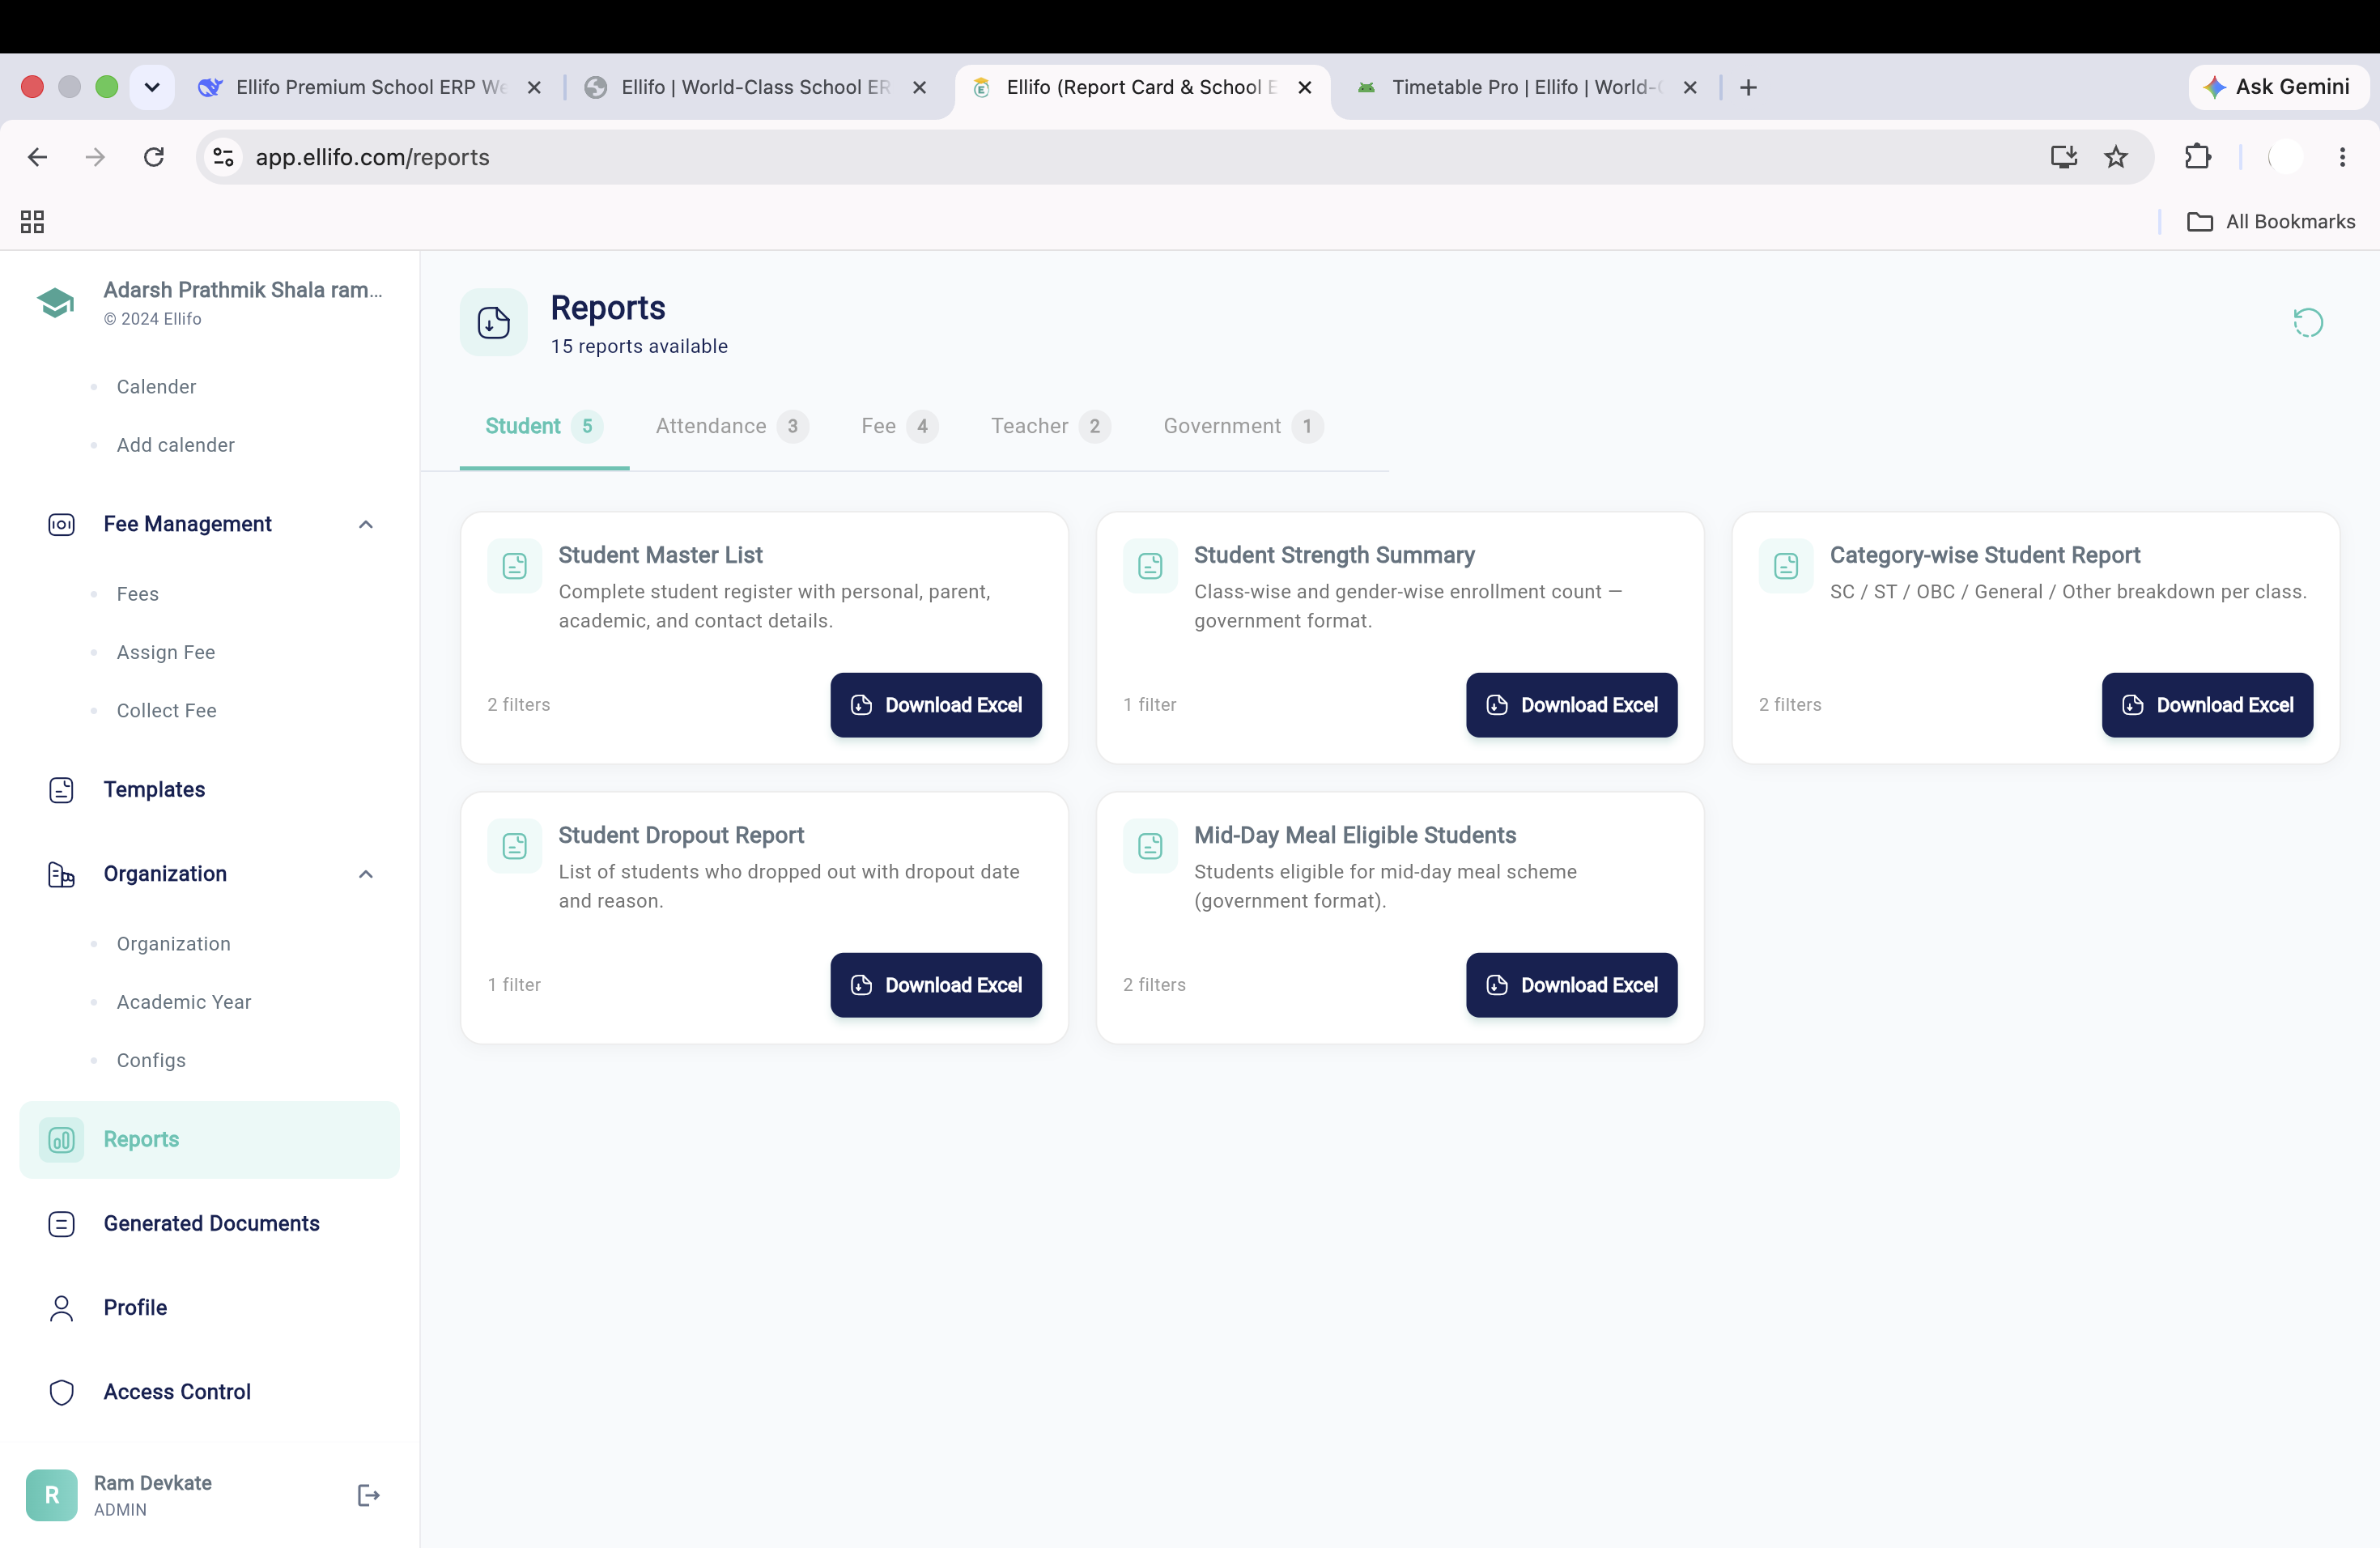
Task: Click the Mid-Day Meal Eligible Students icon
Action: tap(1150, 846)
